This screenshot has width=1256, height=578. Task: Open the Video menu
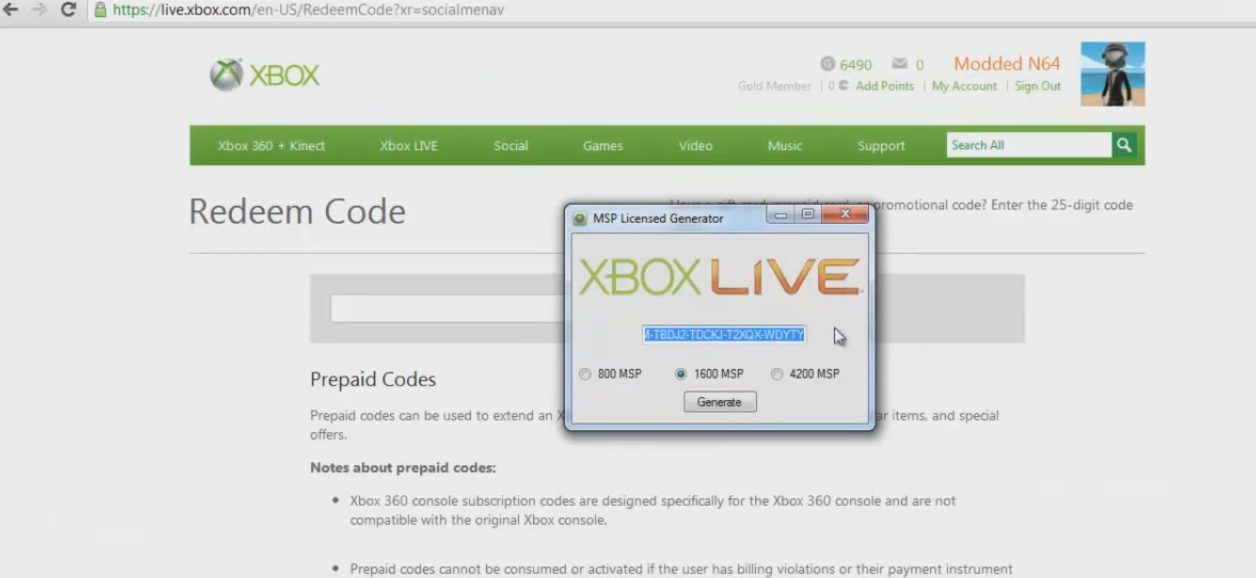(696, 146)
